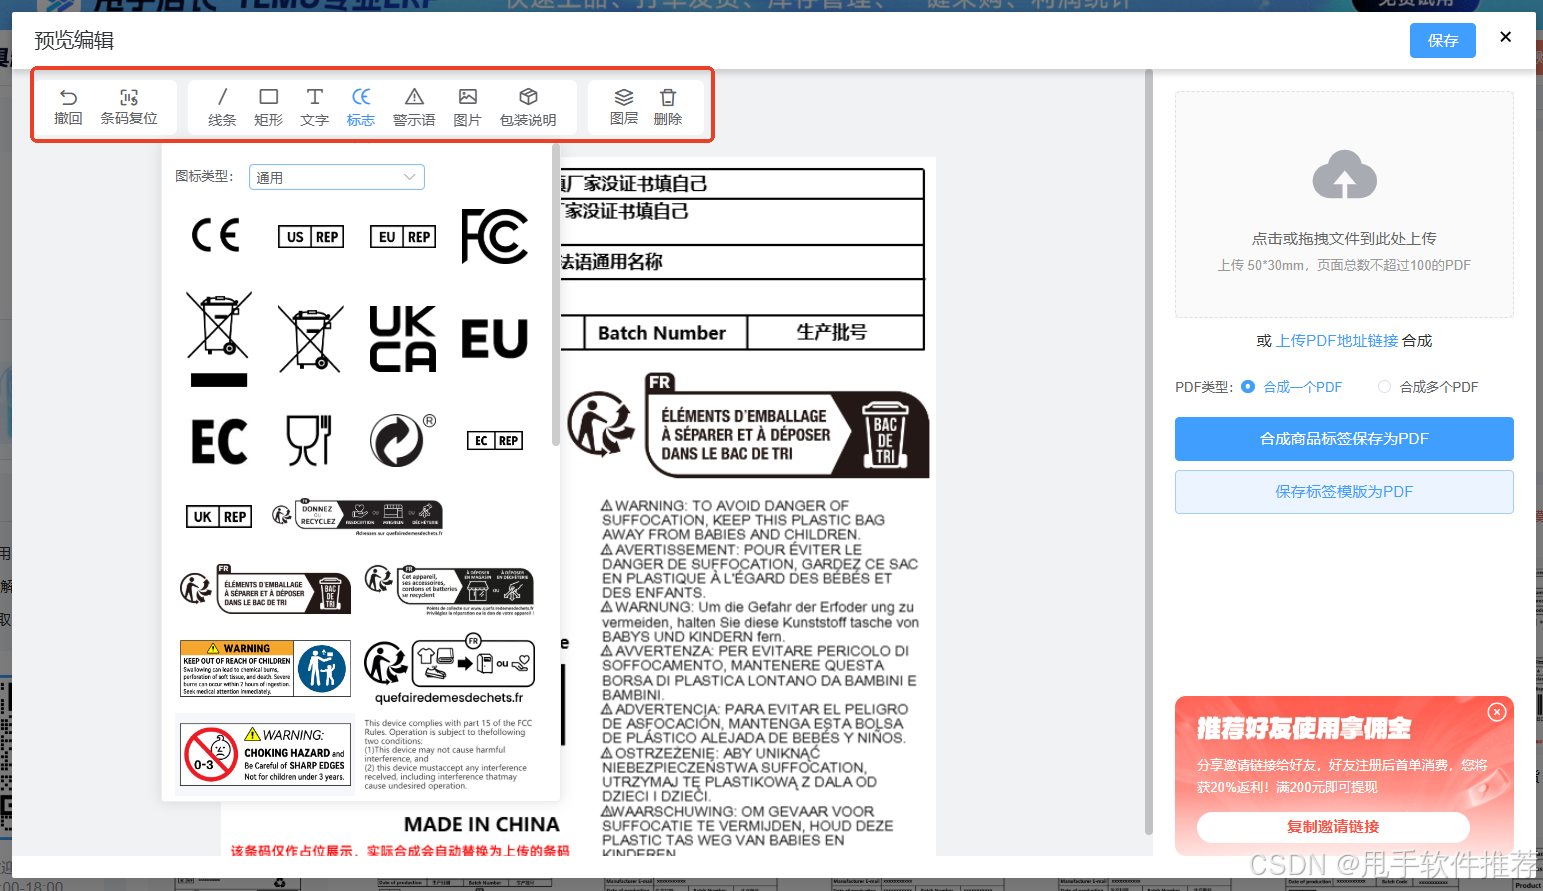Image resolution: width=1543 pixels, height=891 pixels.
Task: Click the cloud upload area for PDF
Action: pos(1344,205)
